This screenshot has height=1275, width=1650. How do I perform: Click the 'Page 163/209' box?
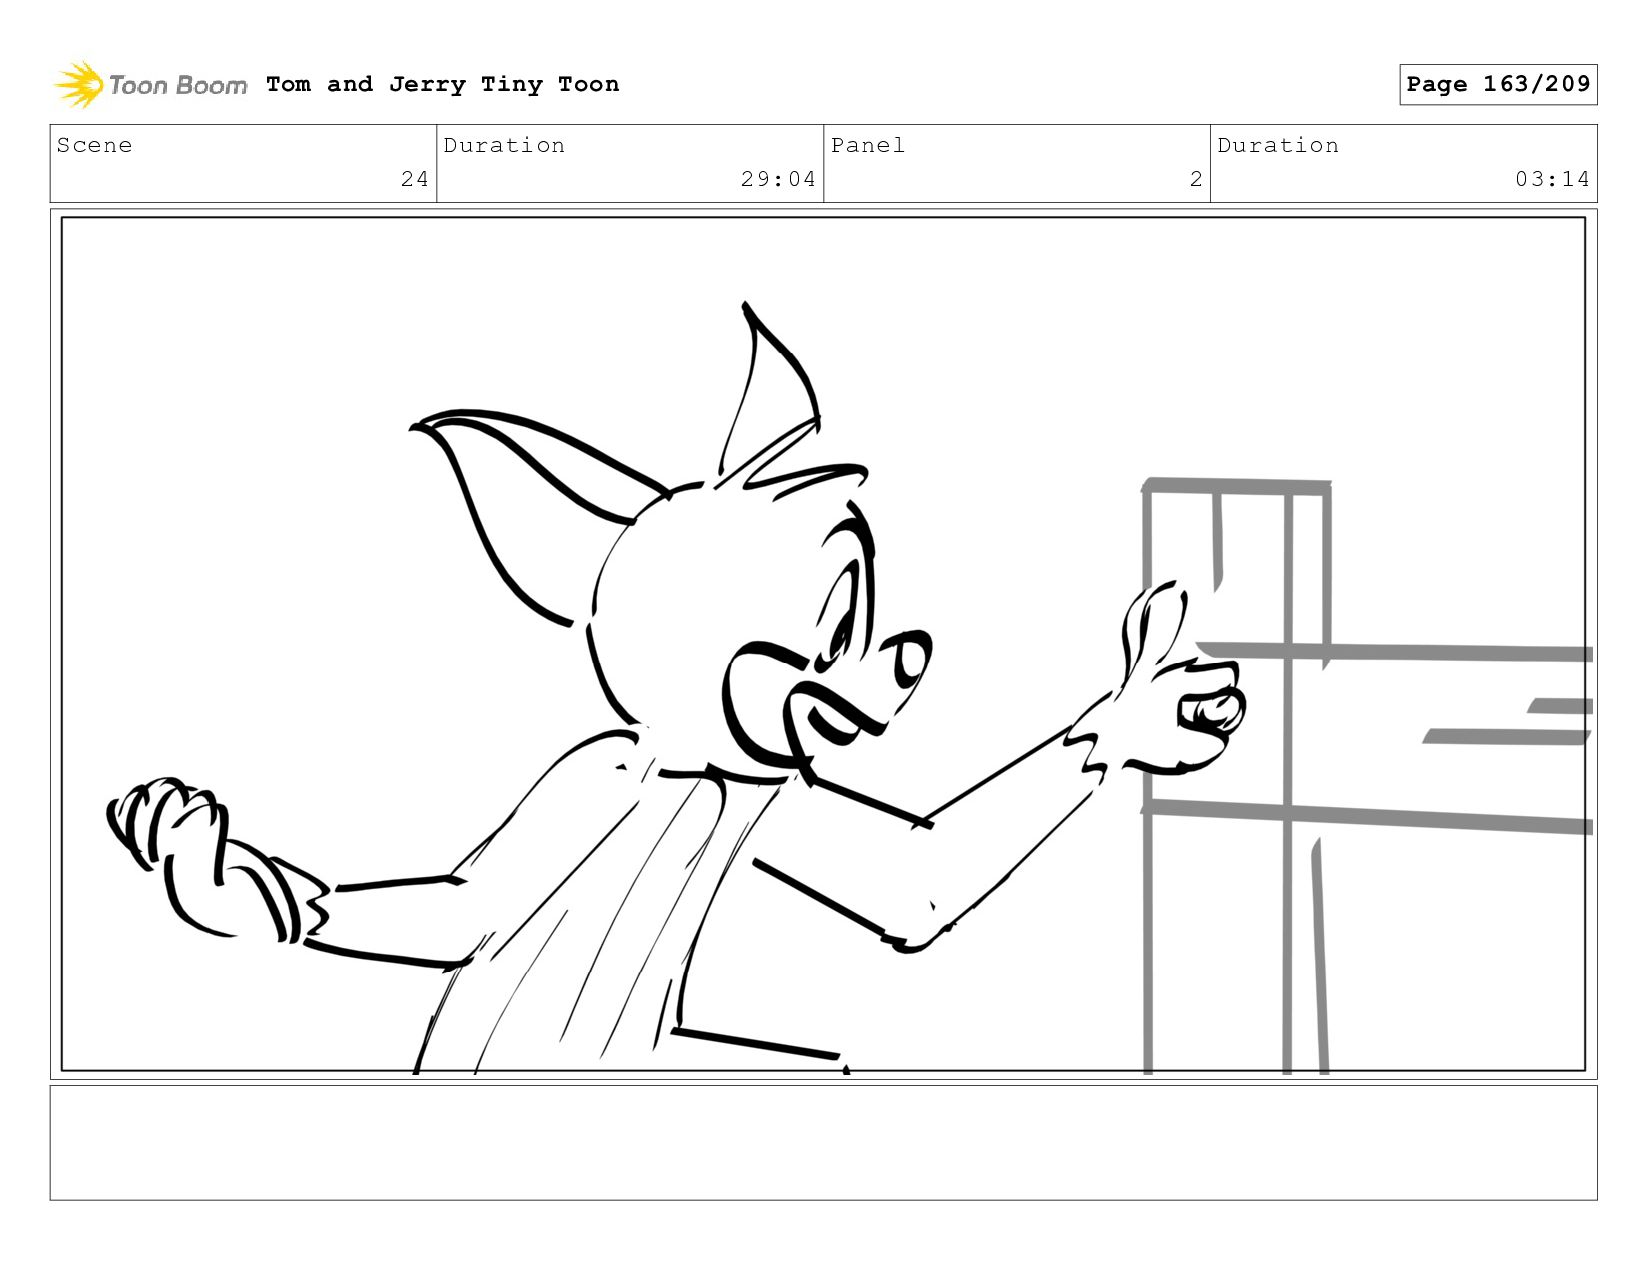click(x=1498, y=84)
